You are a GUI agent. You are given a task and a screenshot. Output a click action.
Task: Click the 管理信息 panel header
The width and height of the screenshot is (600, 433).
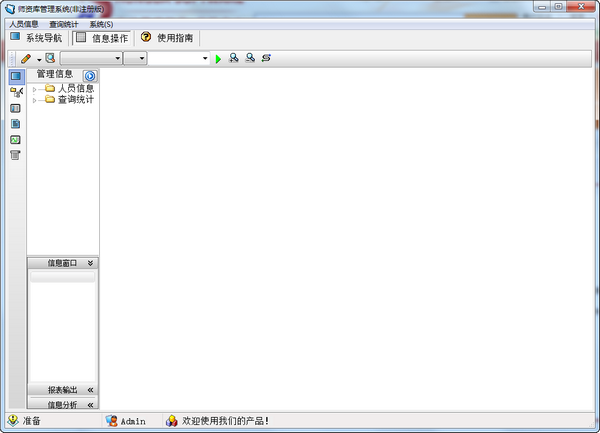pos(54,74)
